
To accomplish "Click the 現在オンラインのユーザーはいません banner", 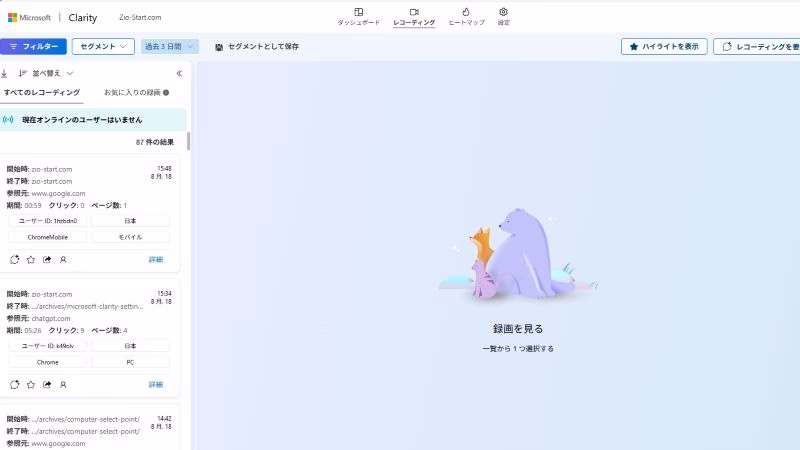I will [x=93, y=120].
